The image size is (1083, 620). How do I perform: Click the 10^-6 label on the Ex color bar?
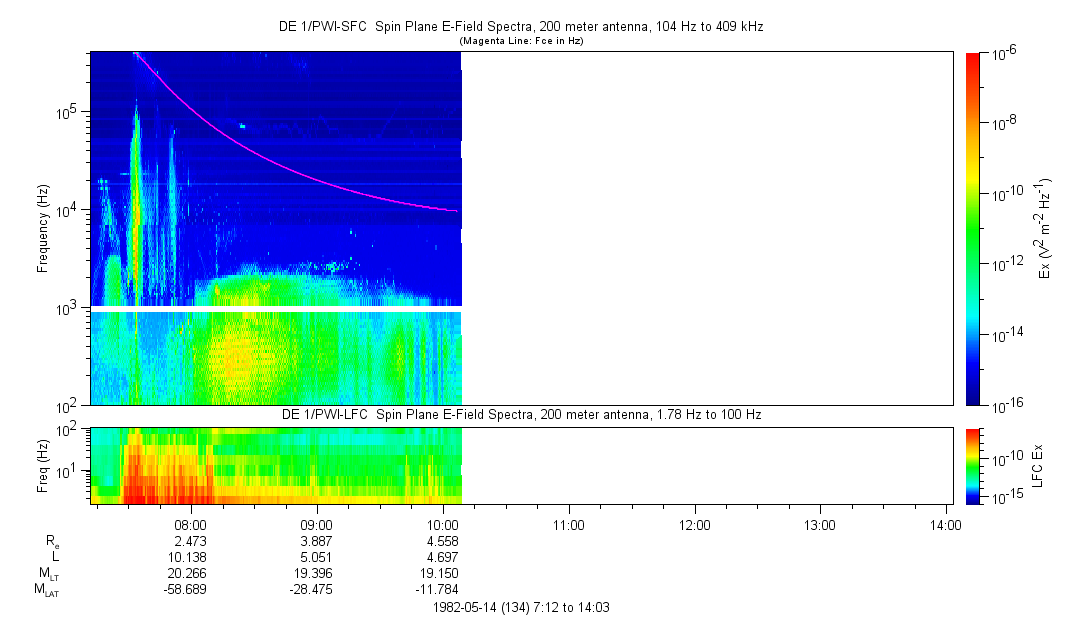click(1005, 54)
